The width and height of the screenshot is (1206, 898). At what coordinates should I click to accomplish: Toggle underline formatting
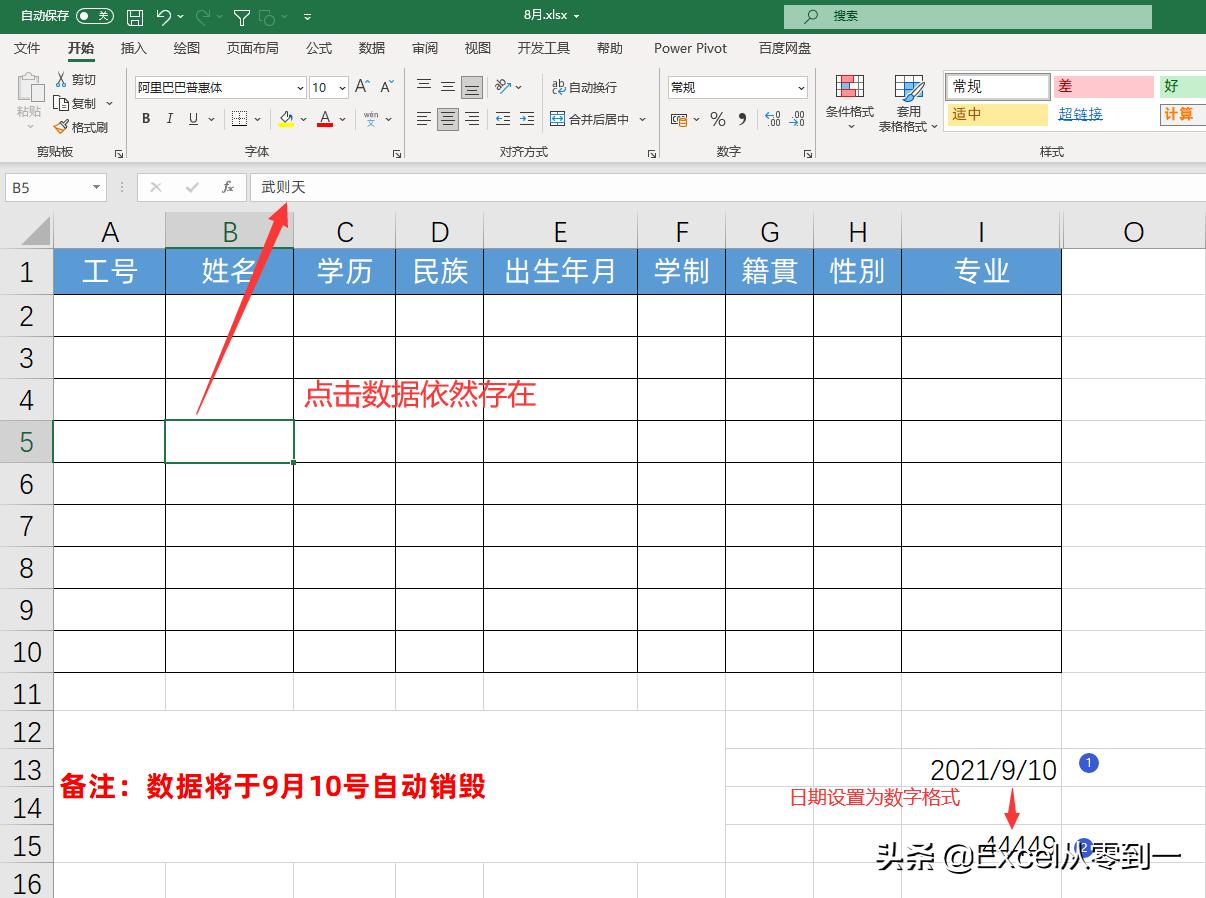tap(193, 119)
